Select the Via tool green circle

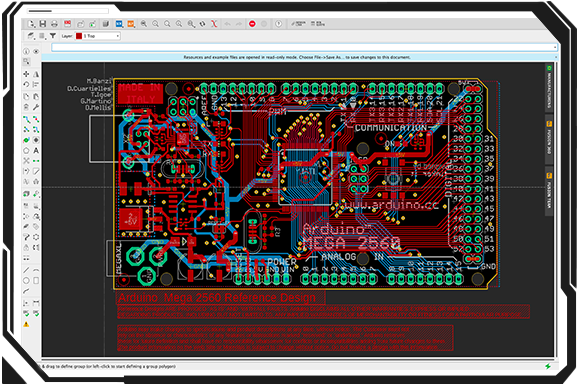pyautogui.click(x=26, y=140)
